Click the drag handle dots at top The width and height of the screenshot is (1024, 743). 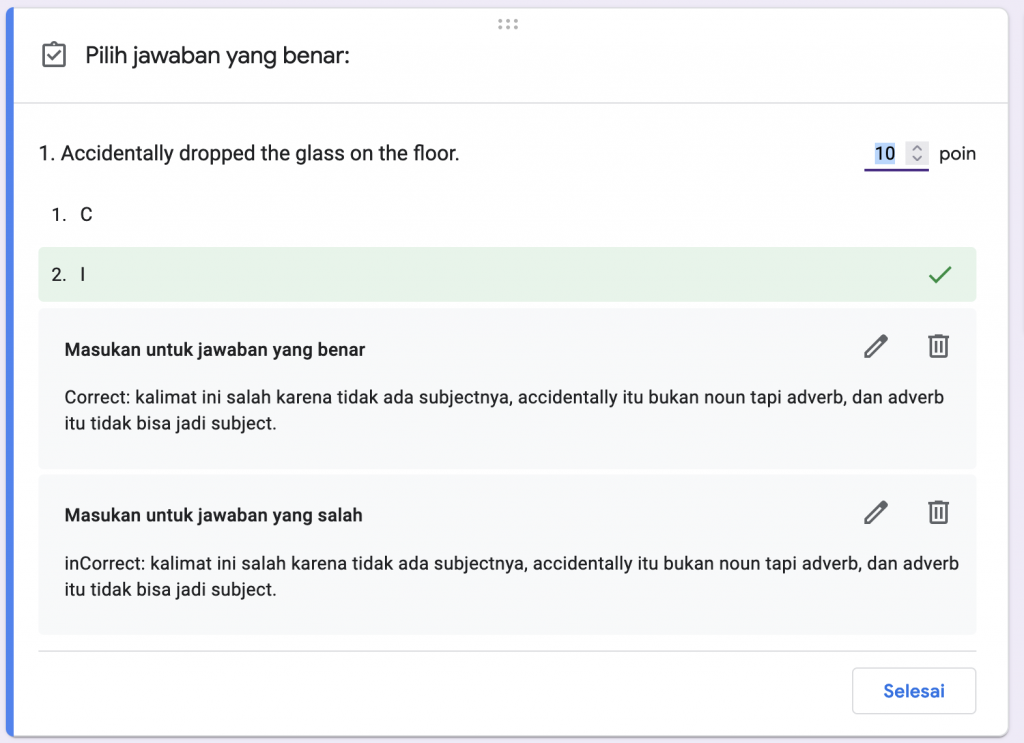pyautogui.click(x=507, y=24)
